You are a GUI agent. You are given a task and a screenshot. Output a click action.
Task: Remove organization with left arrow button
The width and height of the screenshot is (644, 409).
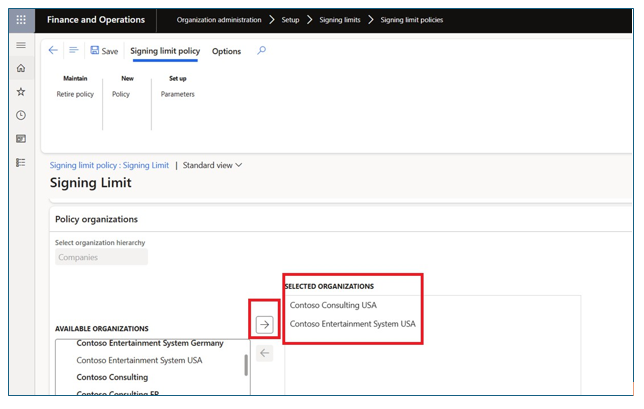264,352
